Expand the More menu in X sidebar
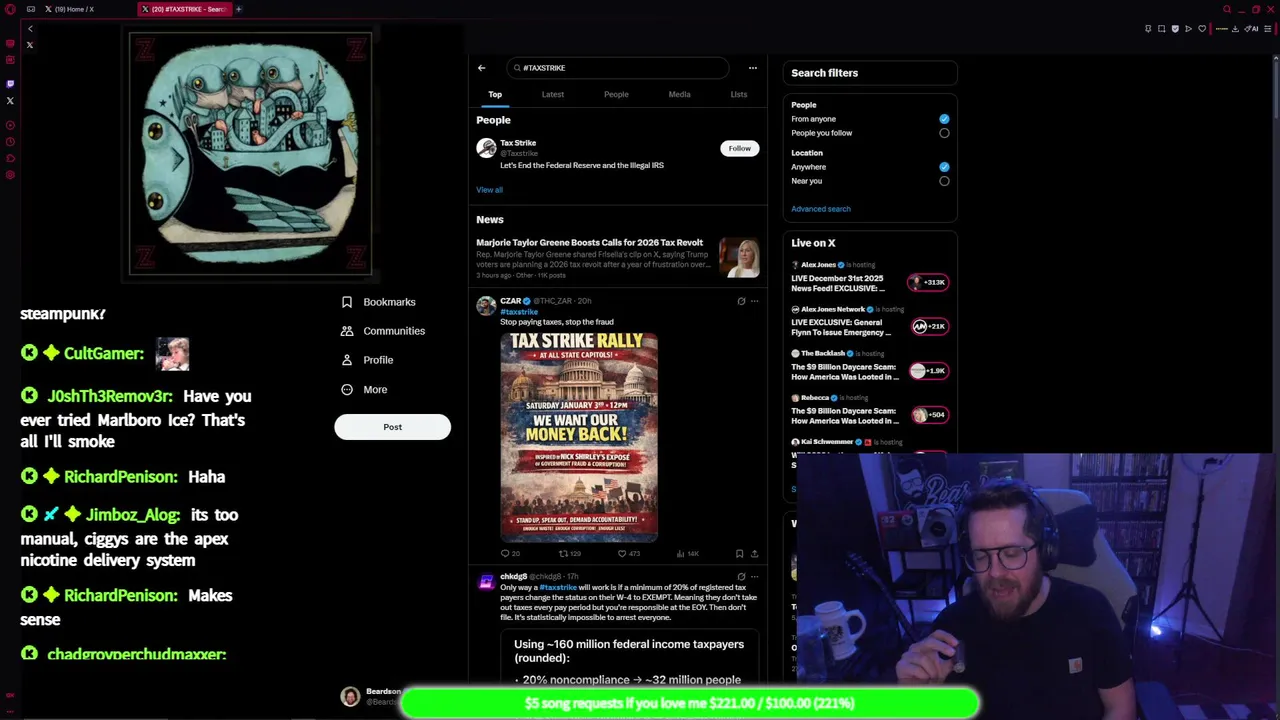Image resolution: width=1280 pixels, height=720 pixels. [x=364, y=390]
